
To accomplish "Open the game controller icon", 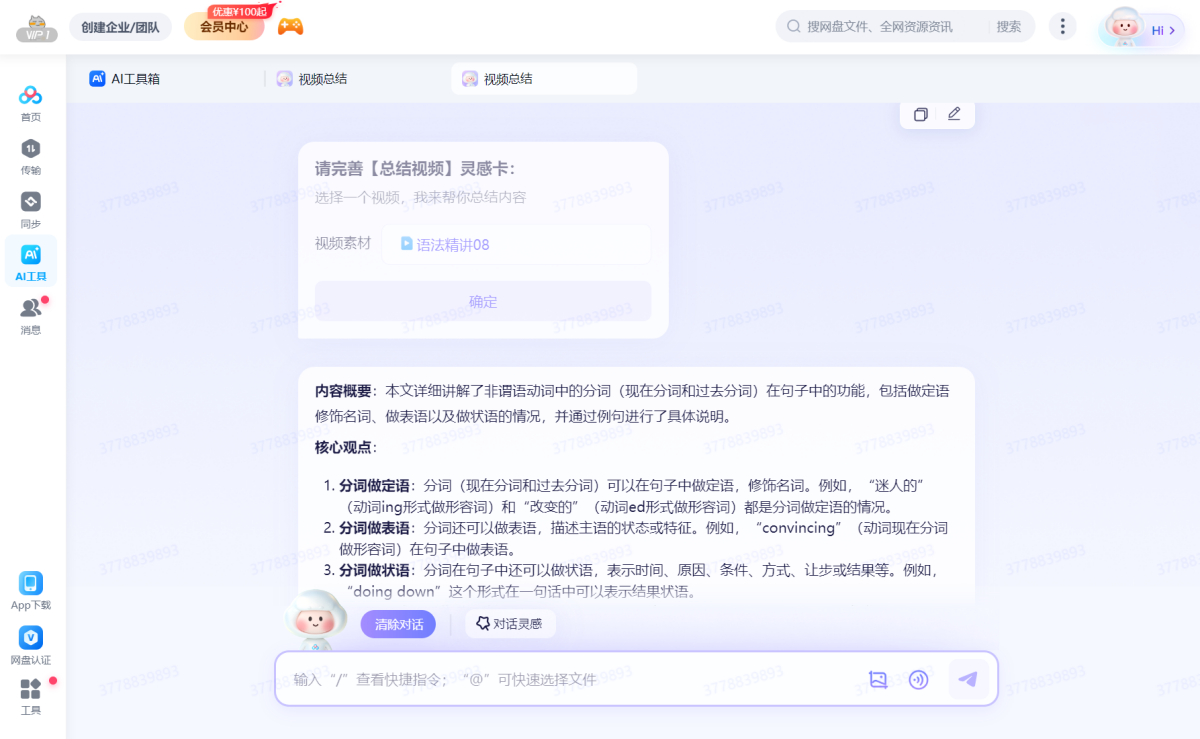I will pos(290,27).
